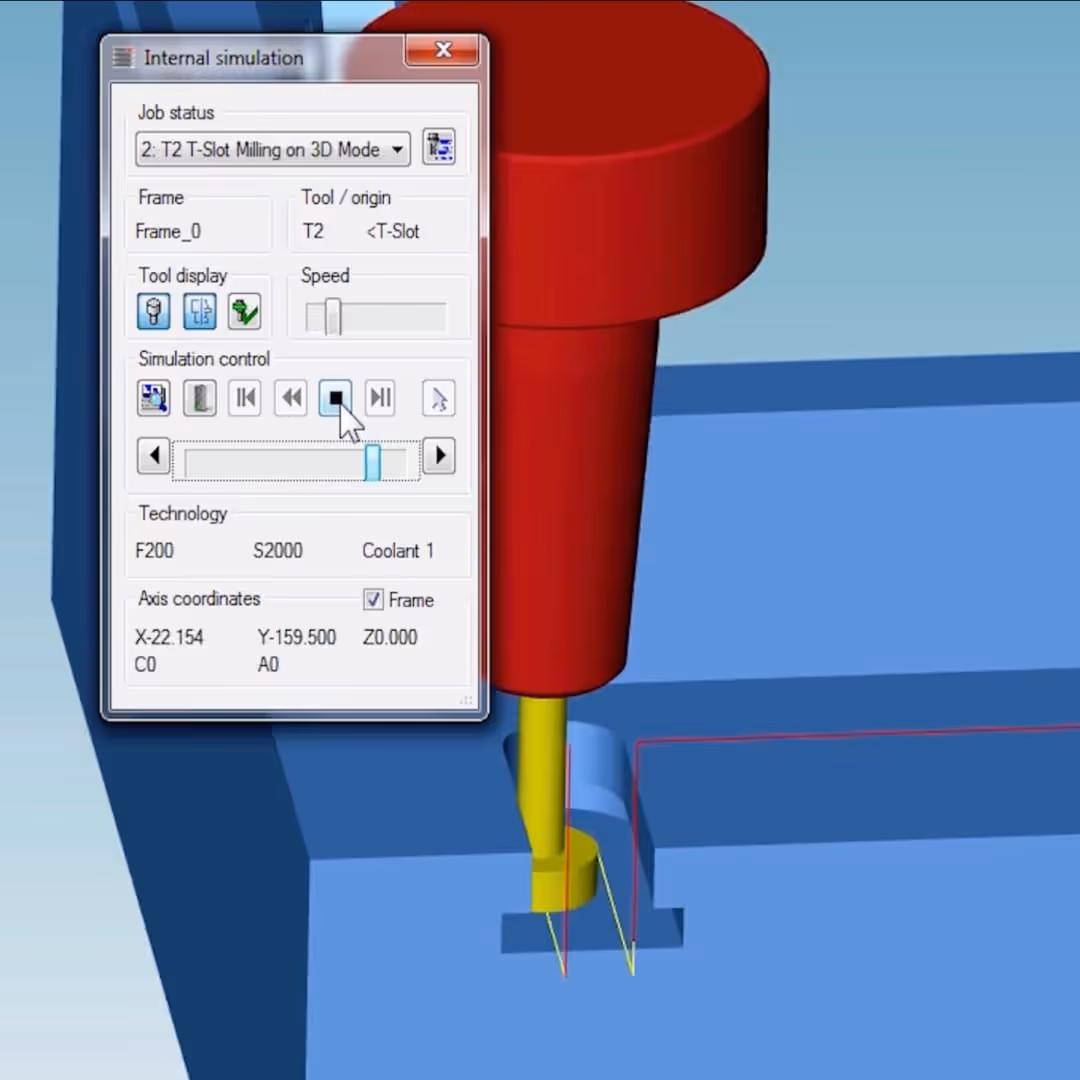Click the A0 axis value

268,665
